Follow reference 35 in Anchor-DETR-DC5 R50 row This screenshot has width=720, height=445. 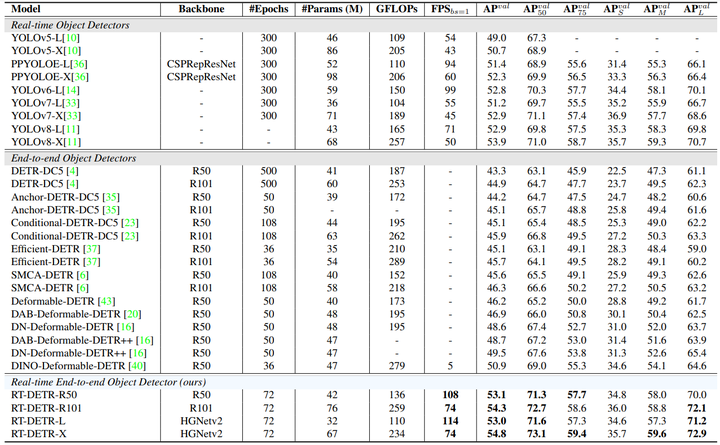click(111, 197)
